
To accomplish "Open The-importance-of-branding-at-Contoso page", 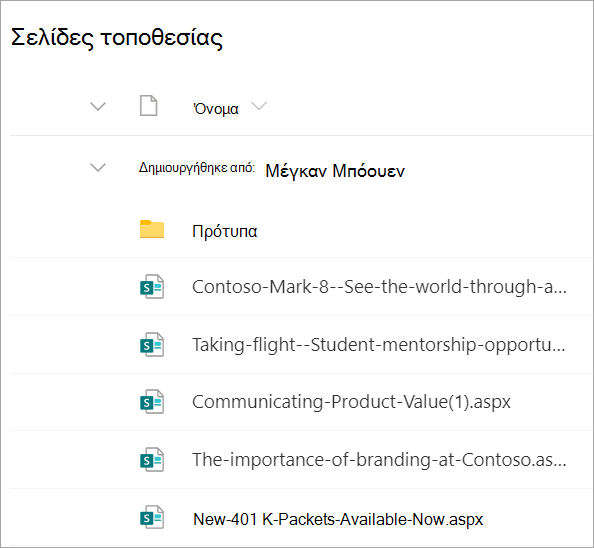I will click(x=379, y=460).
